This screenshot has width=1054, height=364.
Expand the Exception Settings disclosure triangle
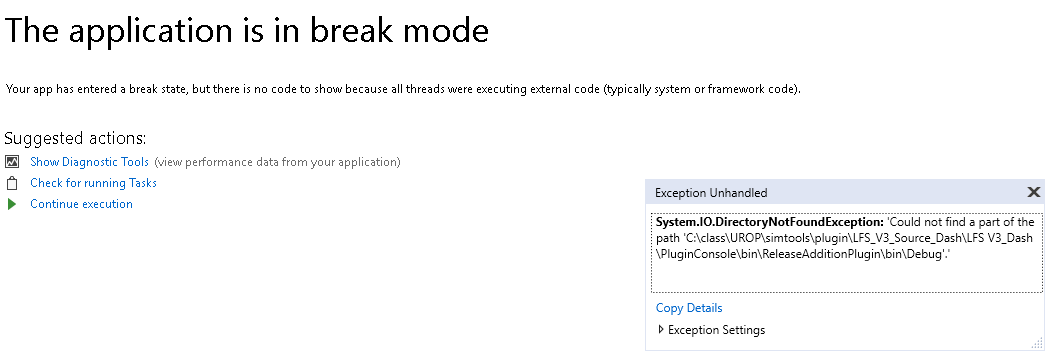(x=661, y=330)
